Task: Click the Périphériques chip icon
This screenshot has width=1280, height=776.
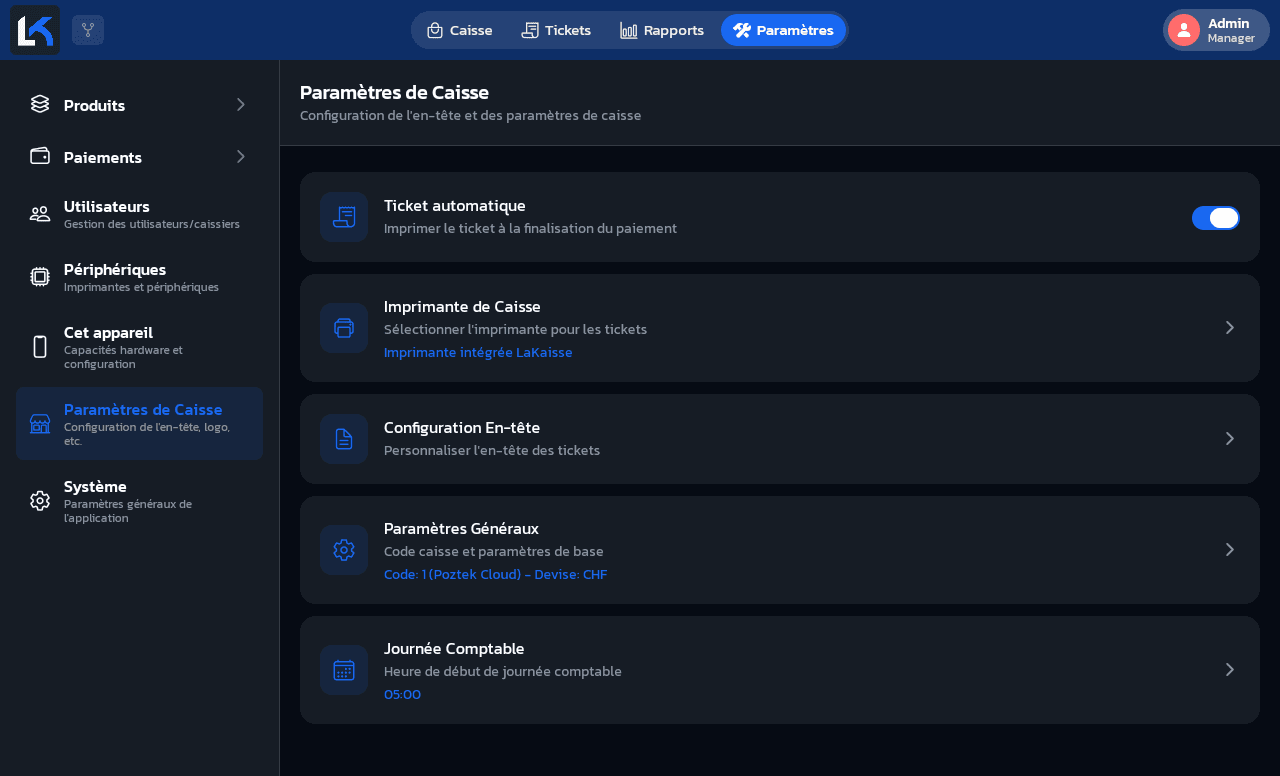Action: (x=40, y=277)
